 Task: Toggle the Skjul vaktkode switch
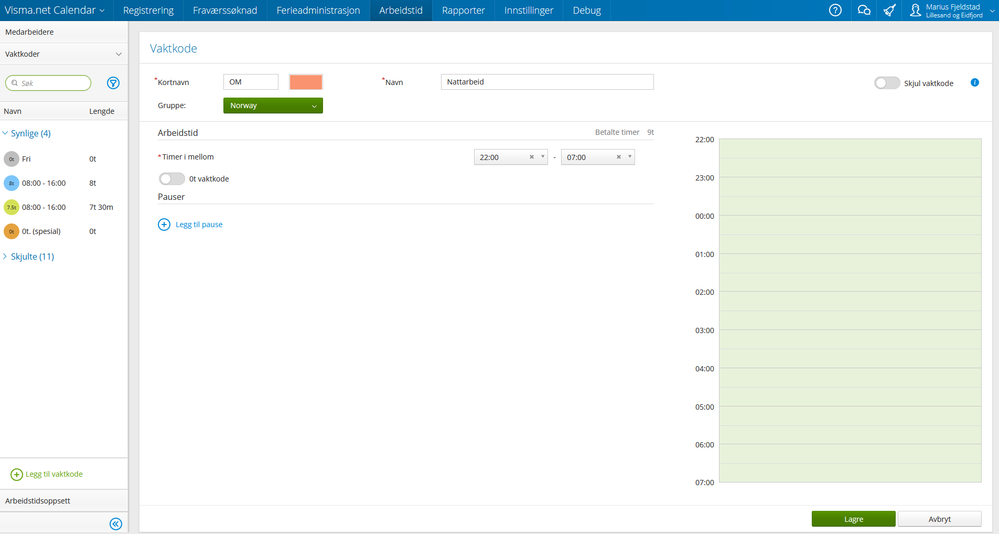tap(887, 83)
